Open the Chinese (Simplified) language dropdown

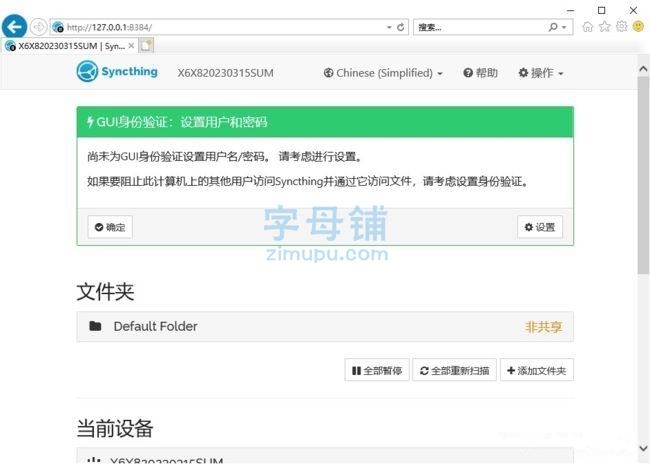tap(383, 73)
